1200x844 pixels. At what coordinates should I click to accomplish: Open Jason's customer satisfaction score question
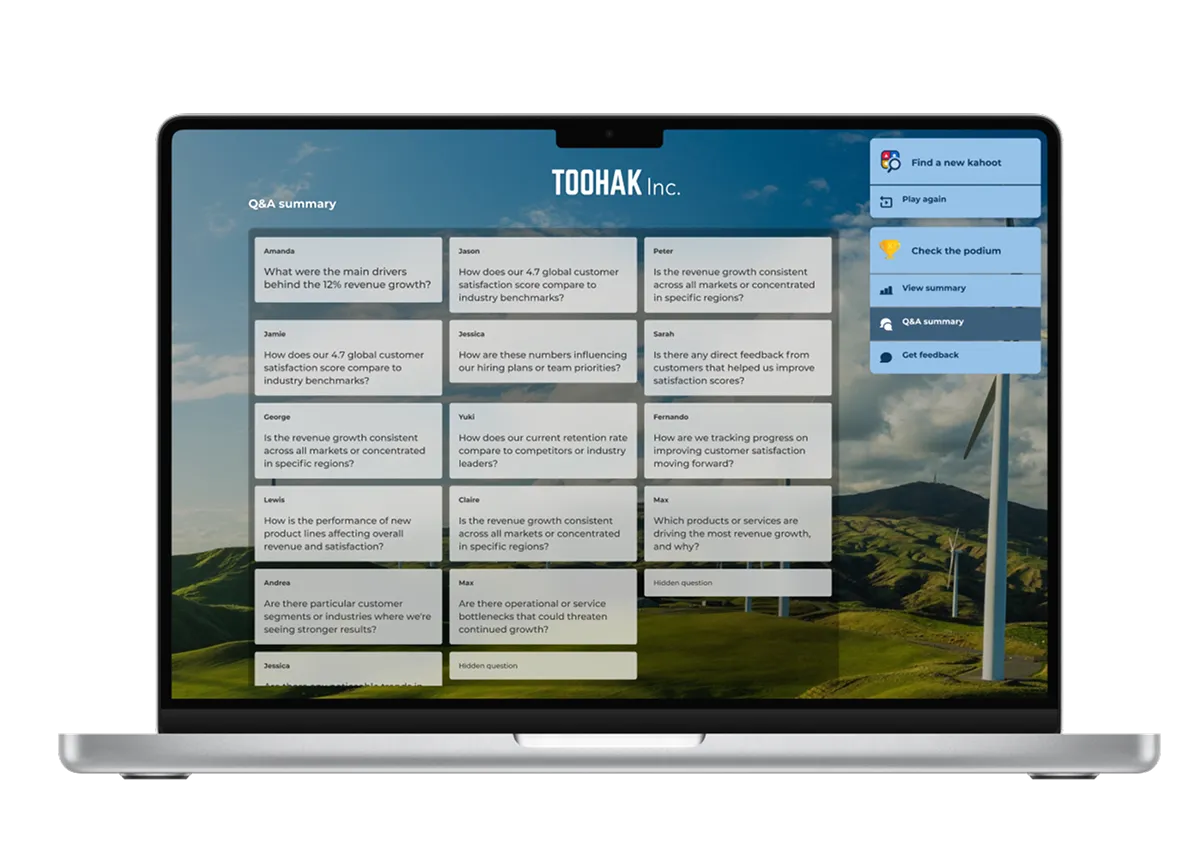pyautogui.click(x=543, y=275)
